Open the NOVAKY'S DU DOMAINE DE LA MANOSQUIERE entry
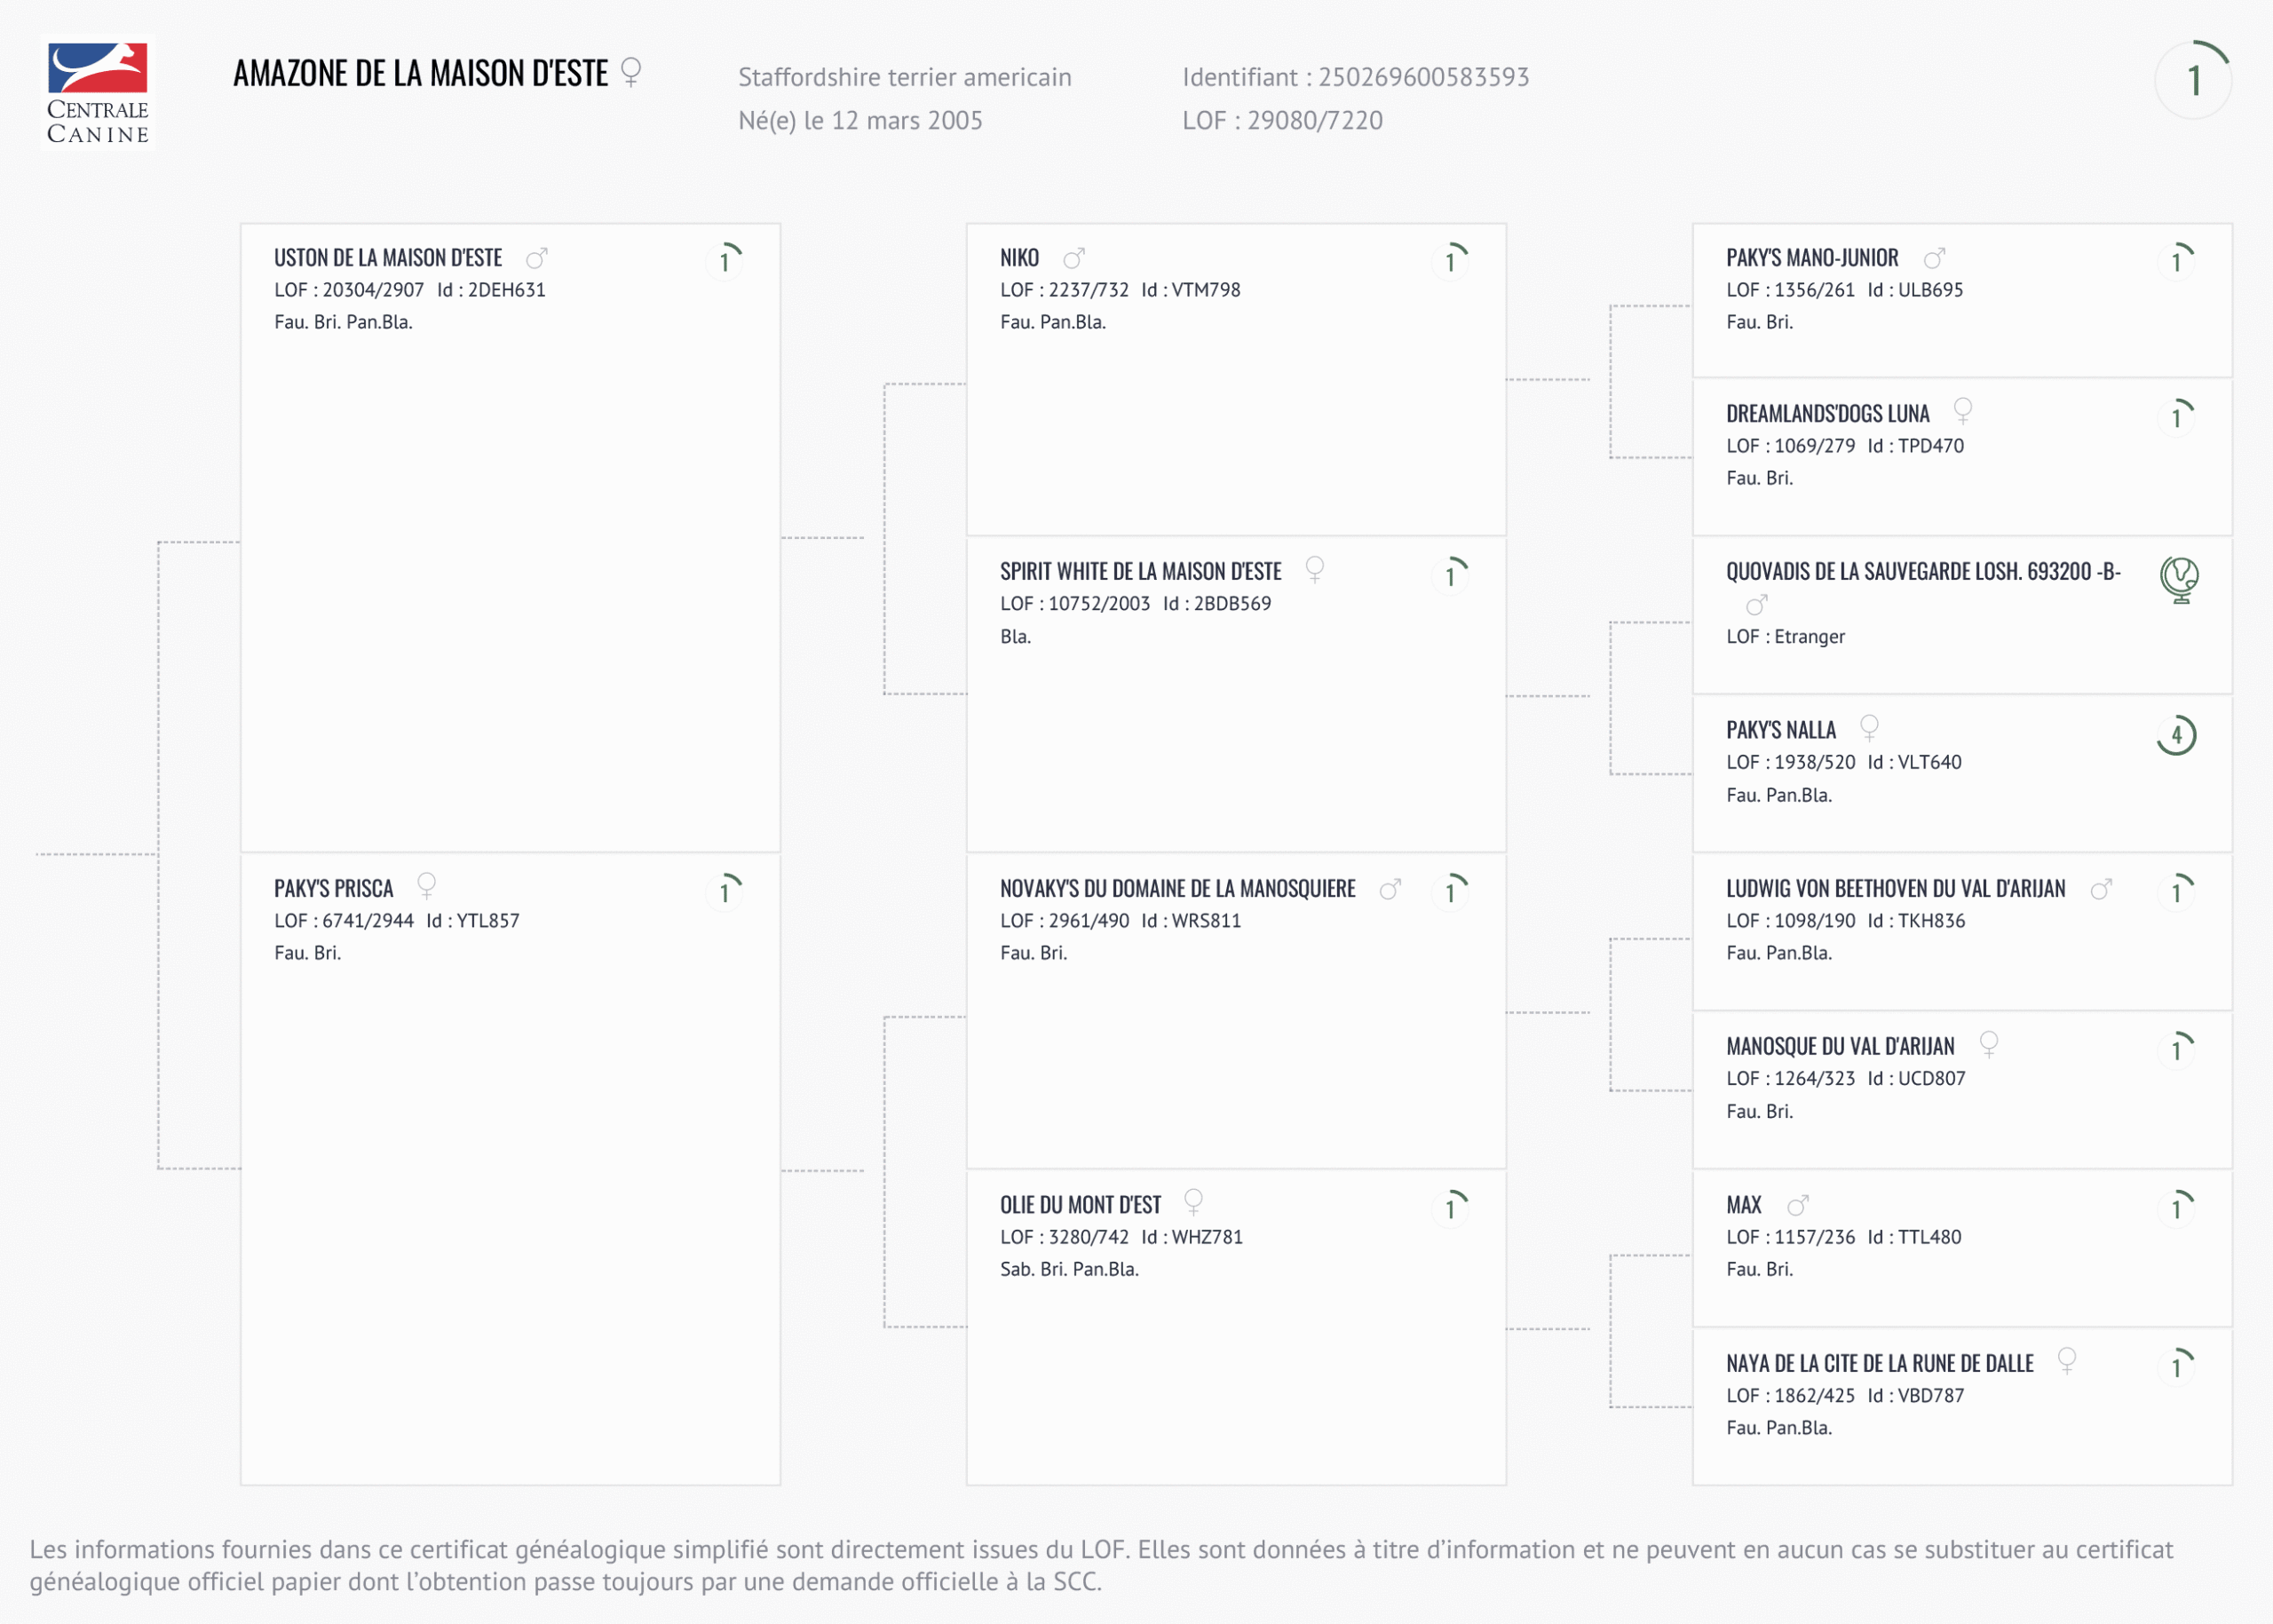The image size is (2273, 1624). (1177, 889)
